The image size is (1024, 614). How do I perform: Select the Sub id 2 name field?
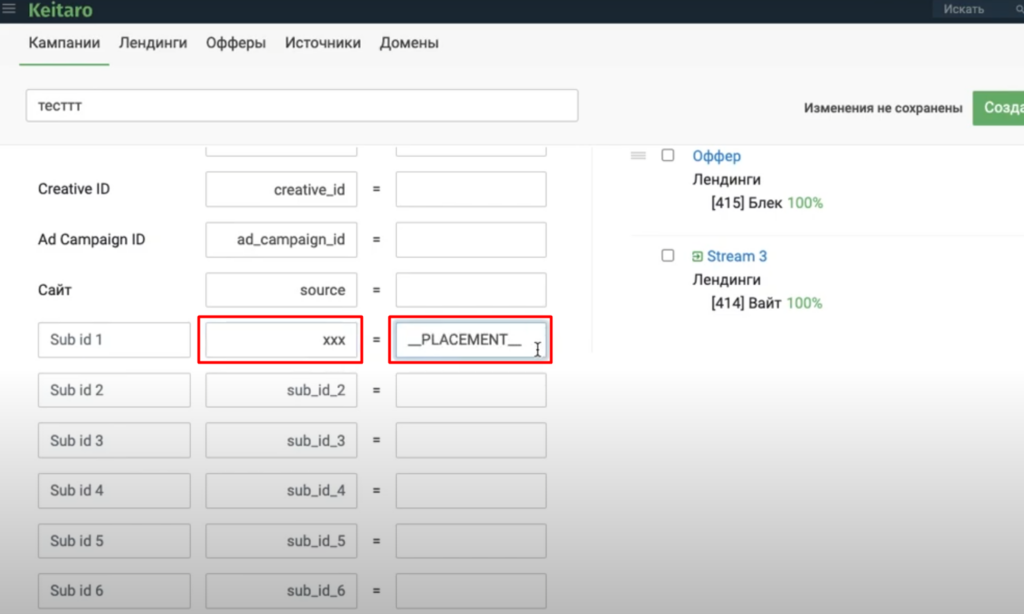pyautogui.click(x=114, y=390)
